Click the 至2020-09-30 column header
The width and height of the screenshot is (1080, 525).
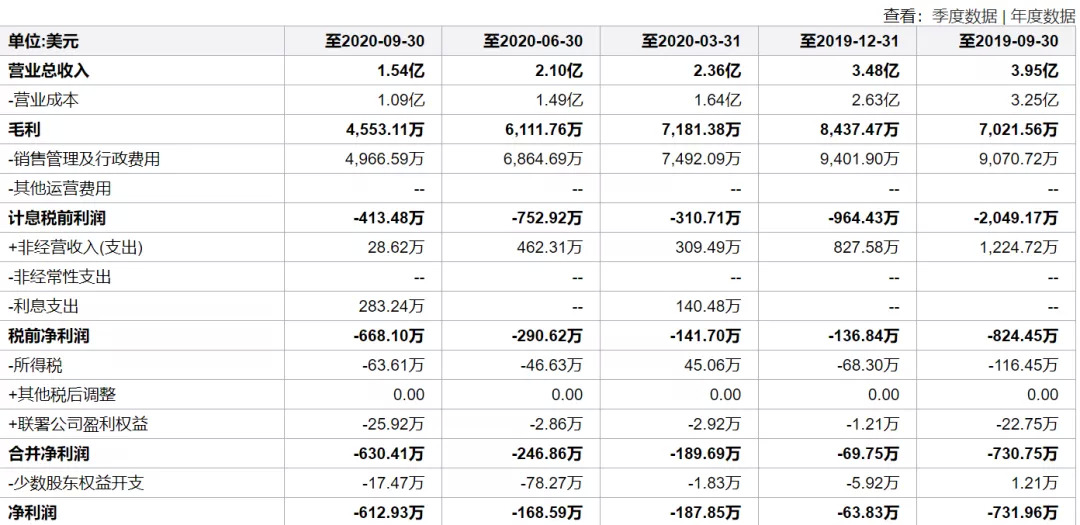pos(375,41)
